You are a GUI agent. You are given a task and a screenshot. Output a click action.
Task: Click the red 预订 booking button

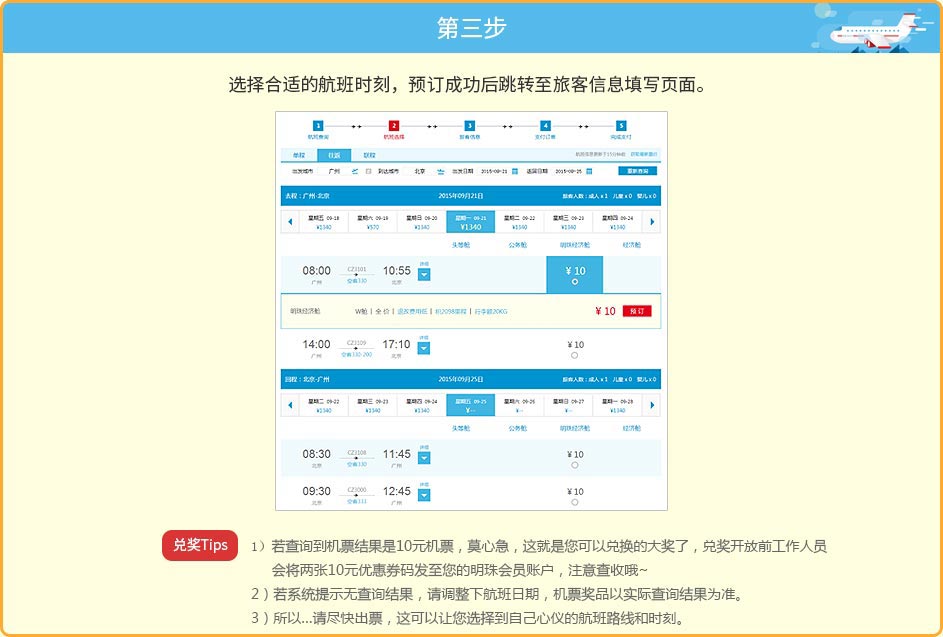pyautogui.click(x=636, y=311)
